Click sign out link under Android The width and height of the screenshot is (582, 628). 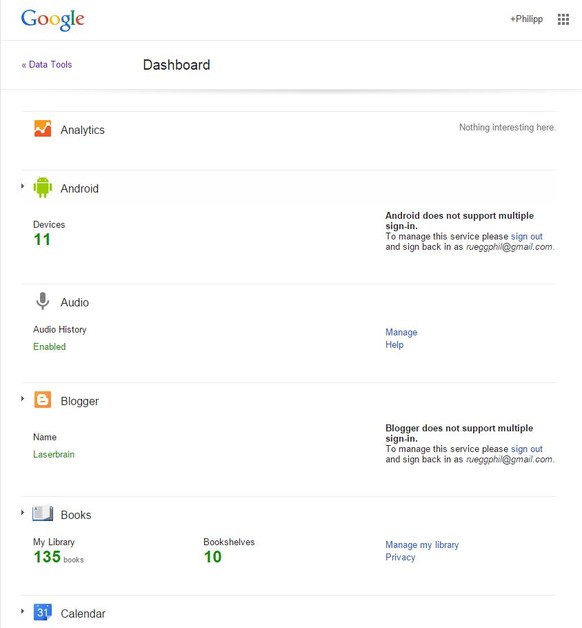pyautogui.click(x=526, y=236)
